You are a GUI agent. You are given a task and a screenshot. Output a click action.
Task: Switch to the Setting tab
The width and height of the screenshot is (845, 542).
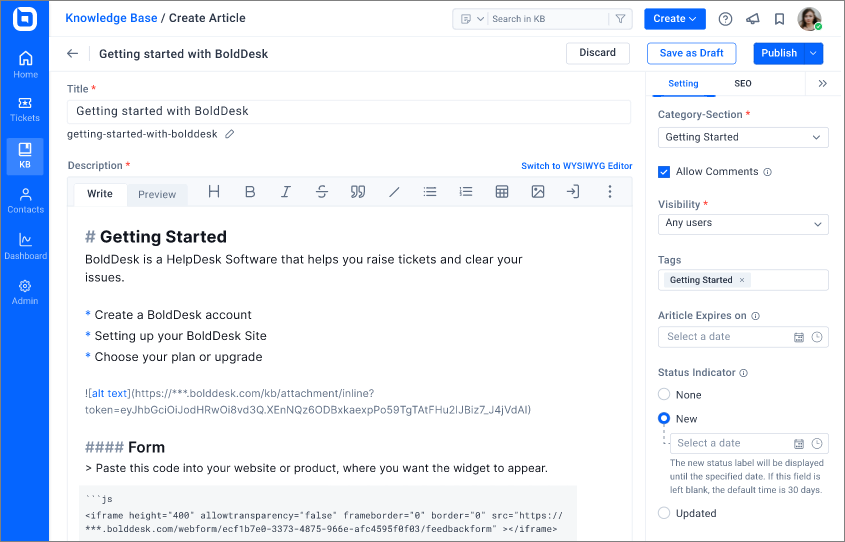point(683,84)
